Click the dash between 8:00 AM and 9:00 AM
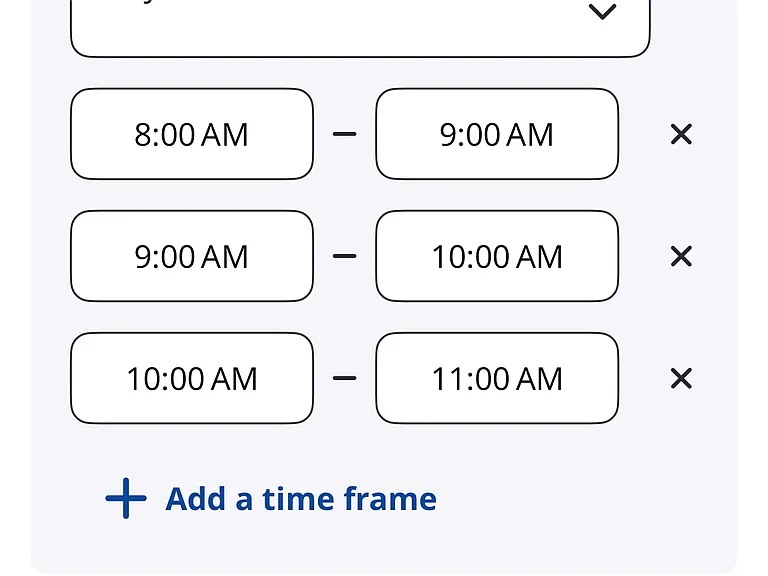Screen dimensions: 768x576 click(x=344, y=134)
